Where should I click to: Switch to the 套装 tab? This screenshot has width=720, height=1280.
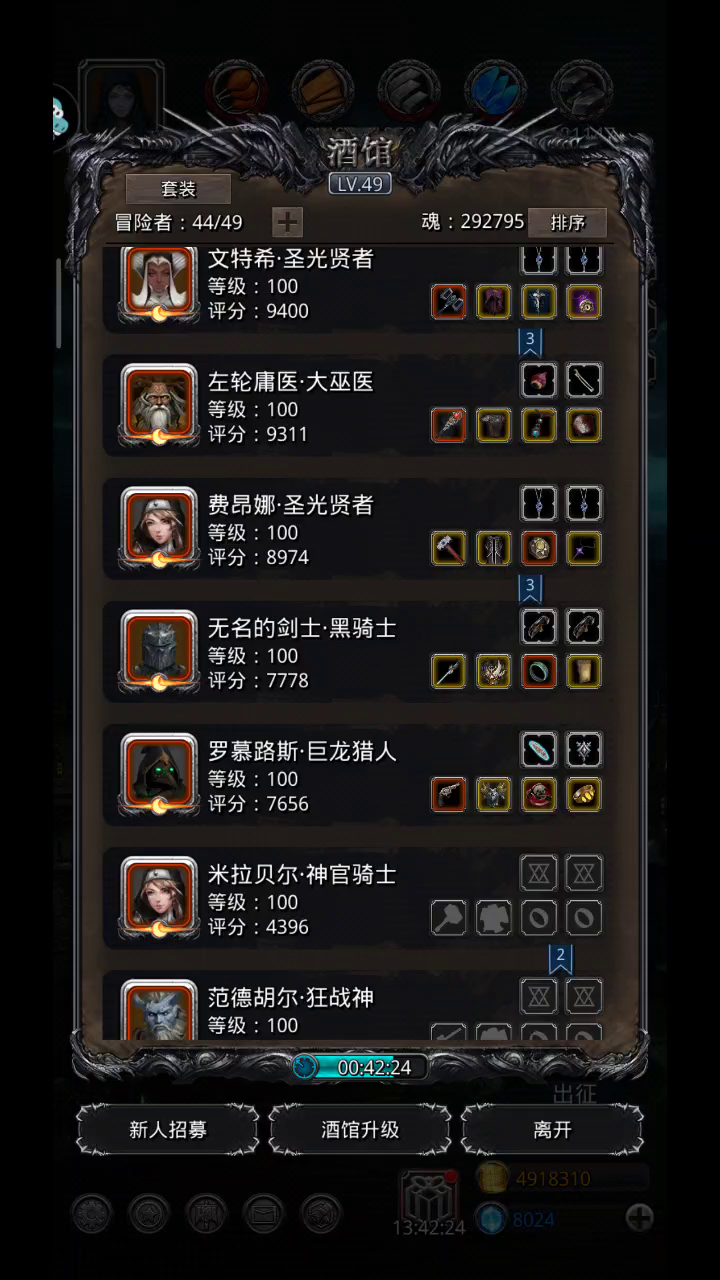pyautogui.click(x=178, y=189)
